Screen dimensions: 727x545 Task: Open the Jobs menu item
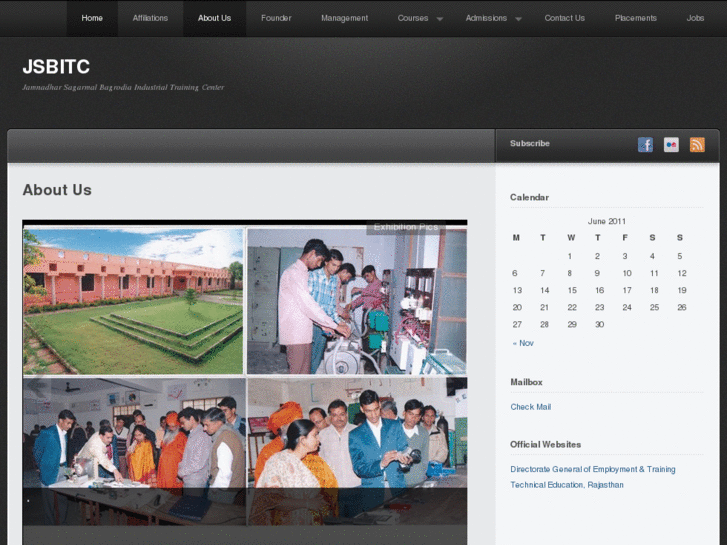695,18
